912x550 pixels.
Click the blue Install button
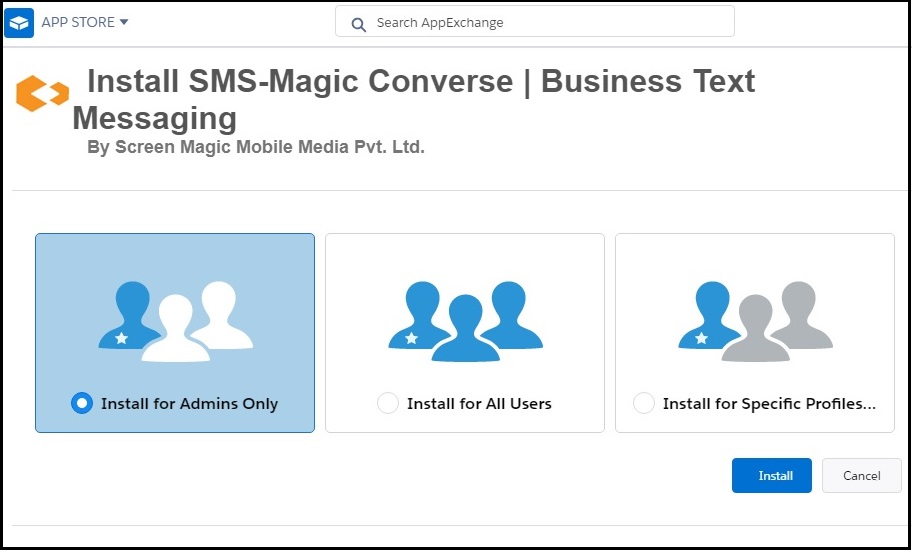tap(772, 476)
